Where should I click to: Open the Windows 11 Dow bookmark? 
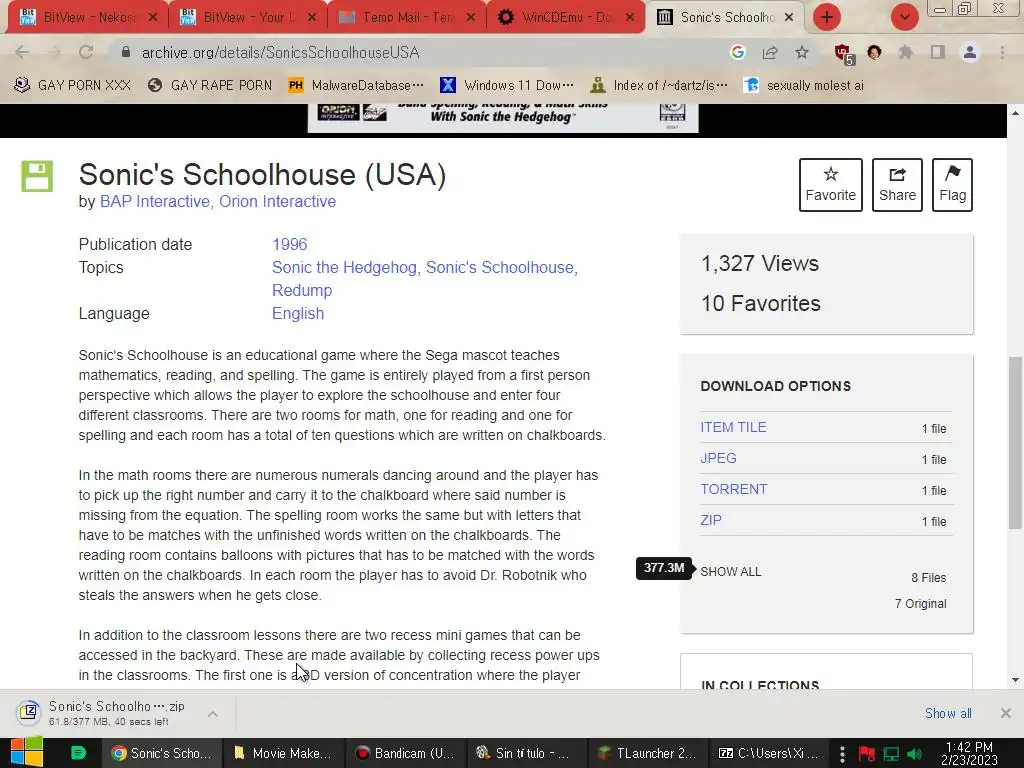tap(507, 85)
